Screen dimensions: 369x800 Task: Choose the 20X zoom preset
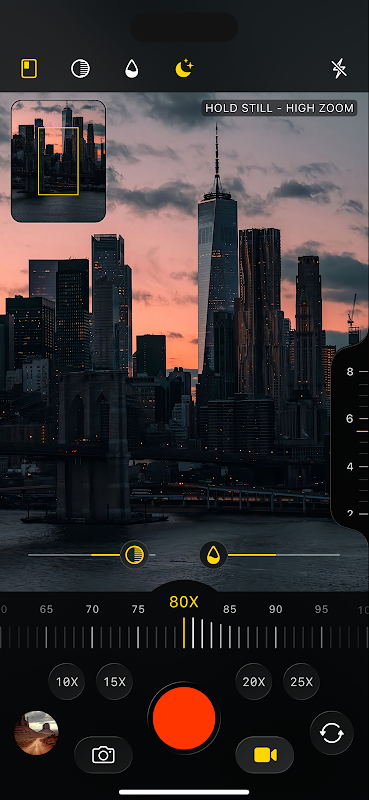(x=254, y=682)
